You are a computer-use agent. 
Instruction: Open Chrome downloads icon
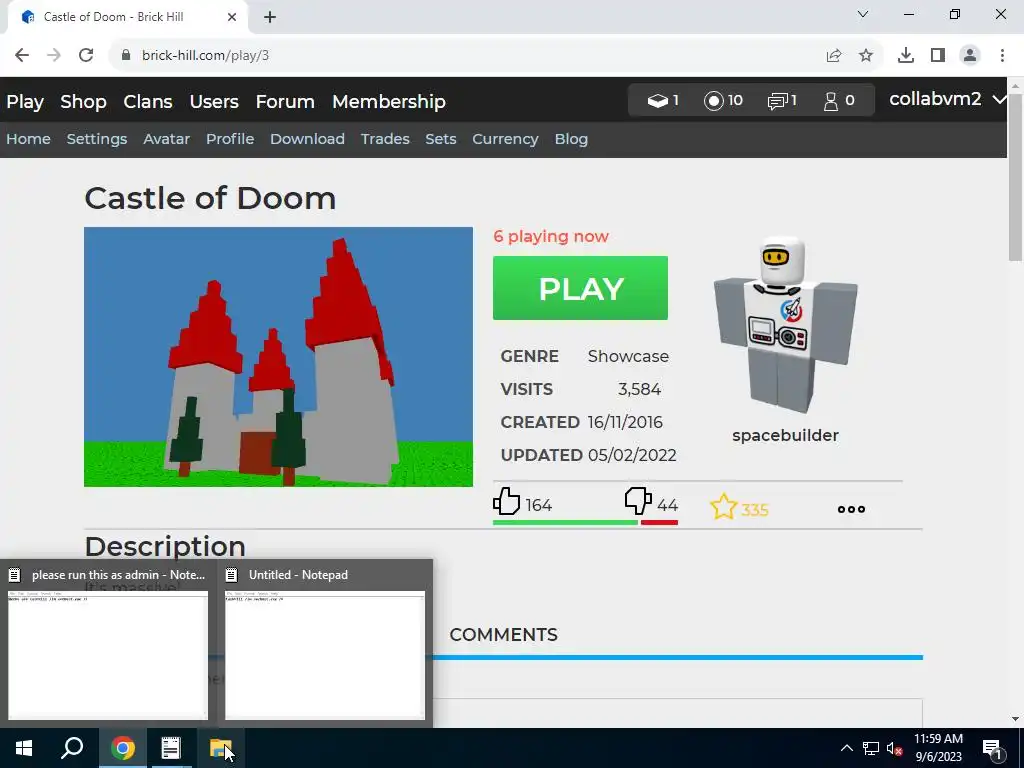click(905, 56)
